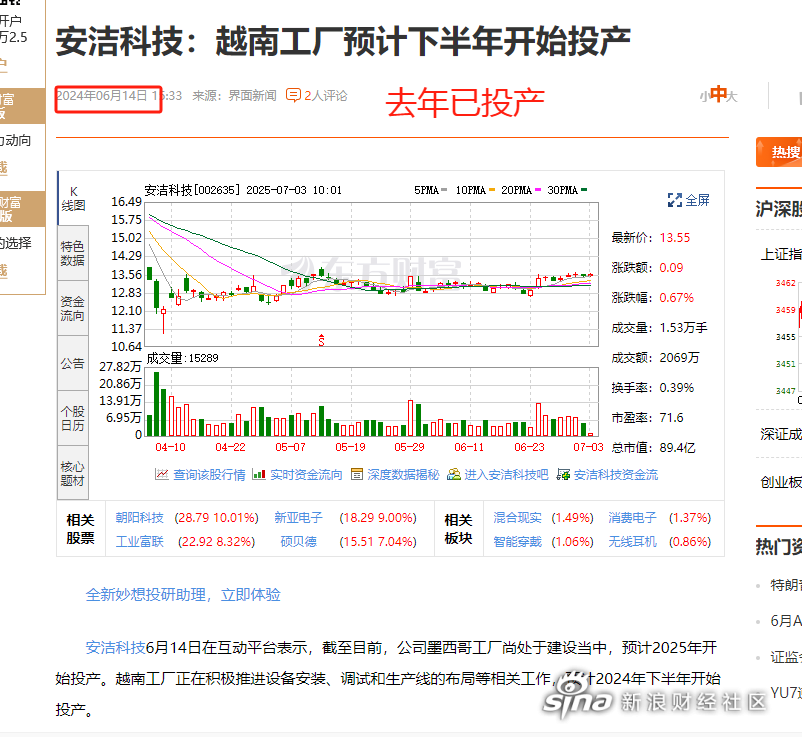Screen dimensions: 802x737
Task: Open the 2人评论 comments link
Action: point(326,96)
